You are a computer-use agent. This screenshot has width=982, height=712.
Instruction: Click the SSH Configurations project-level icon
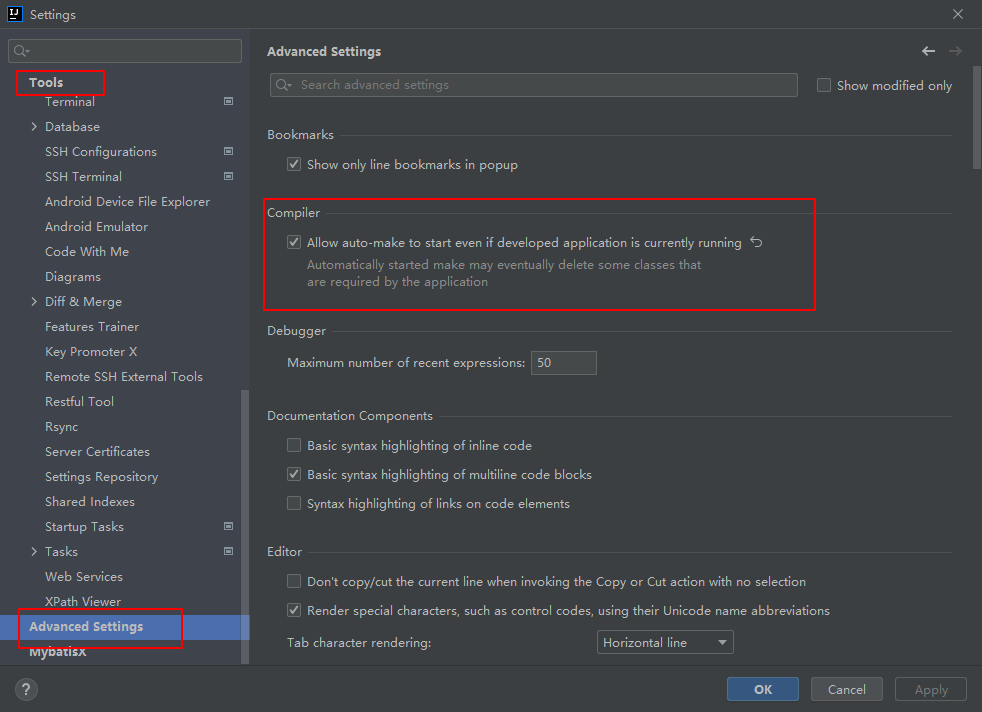coord(228,151)
